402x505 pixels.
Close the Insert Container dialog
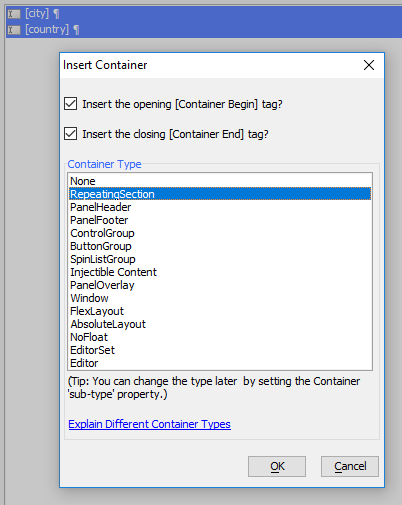coord(369,65)
